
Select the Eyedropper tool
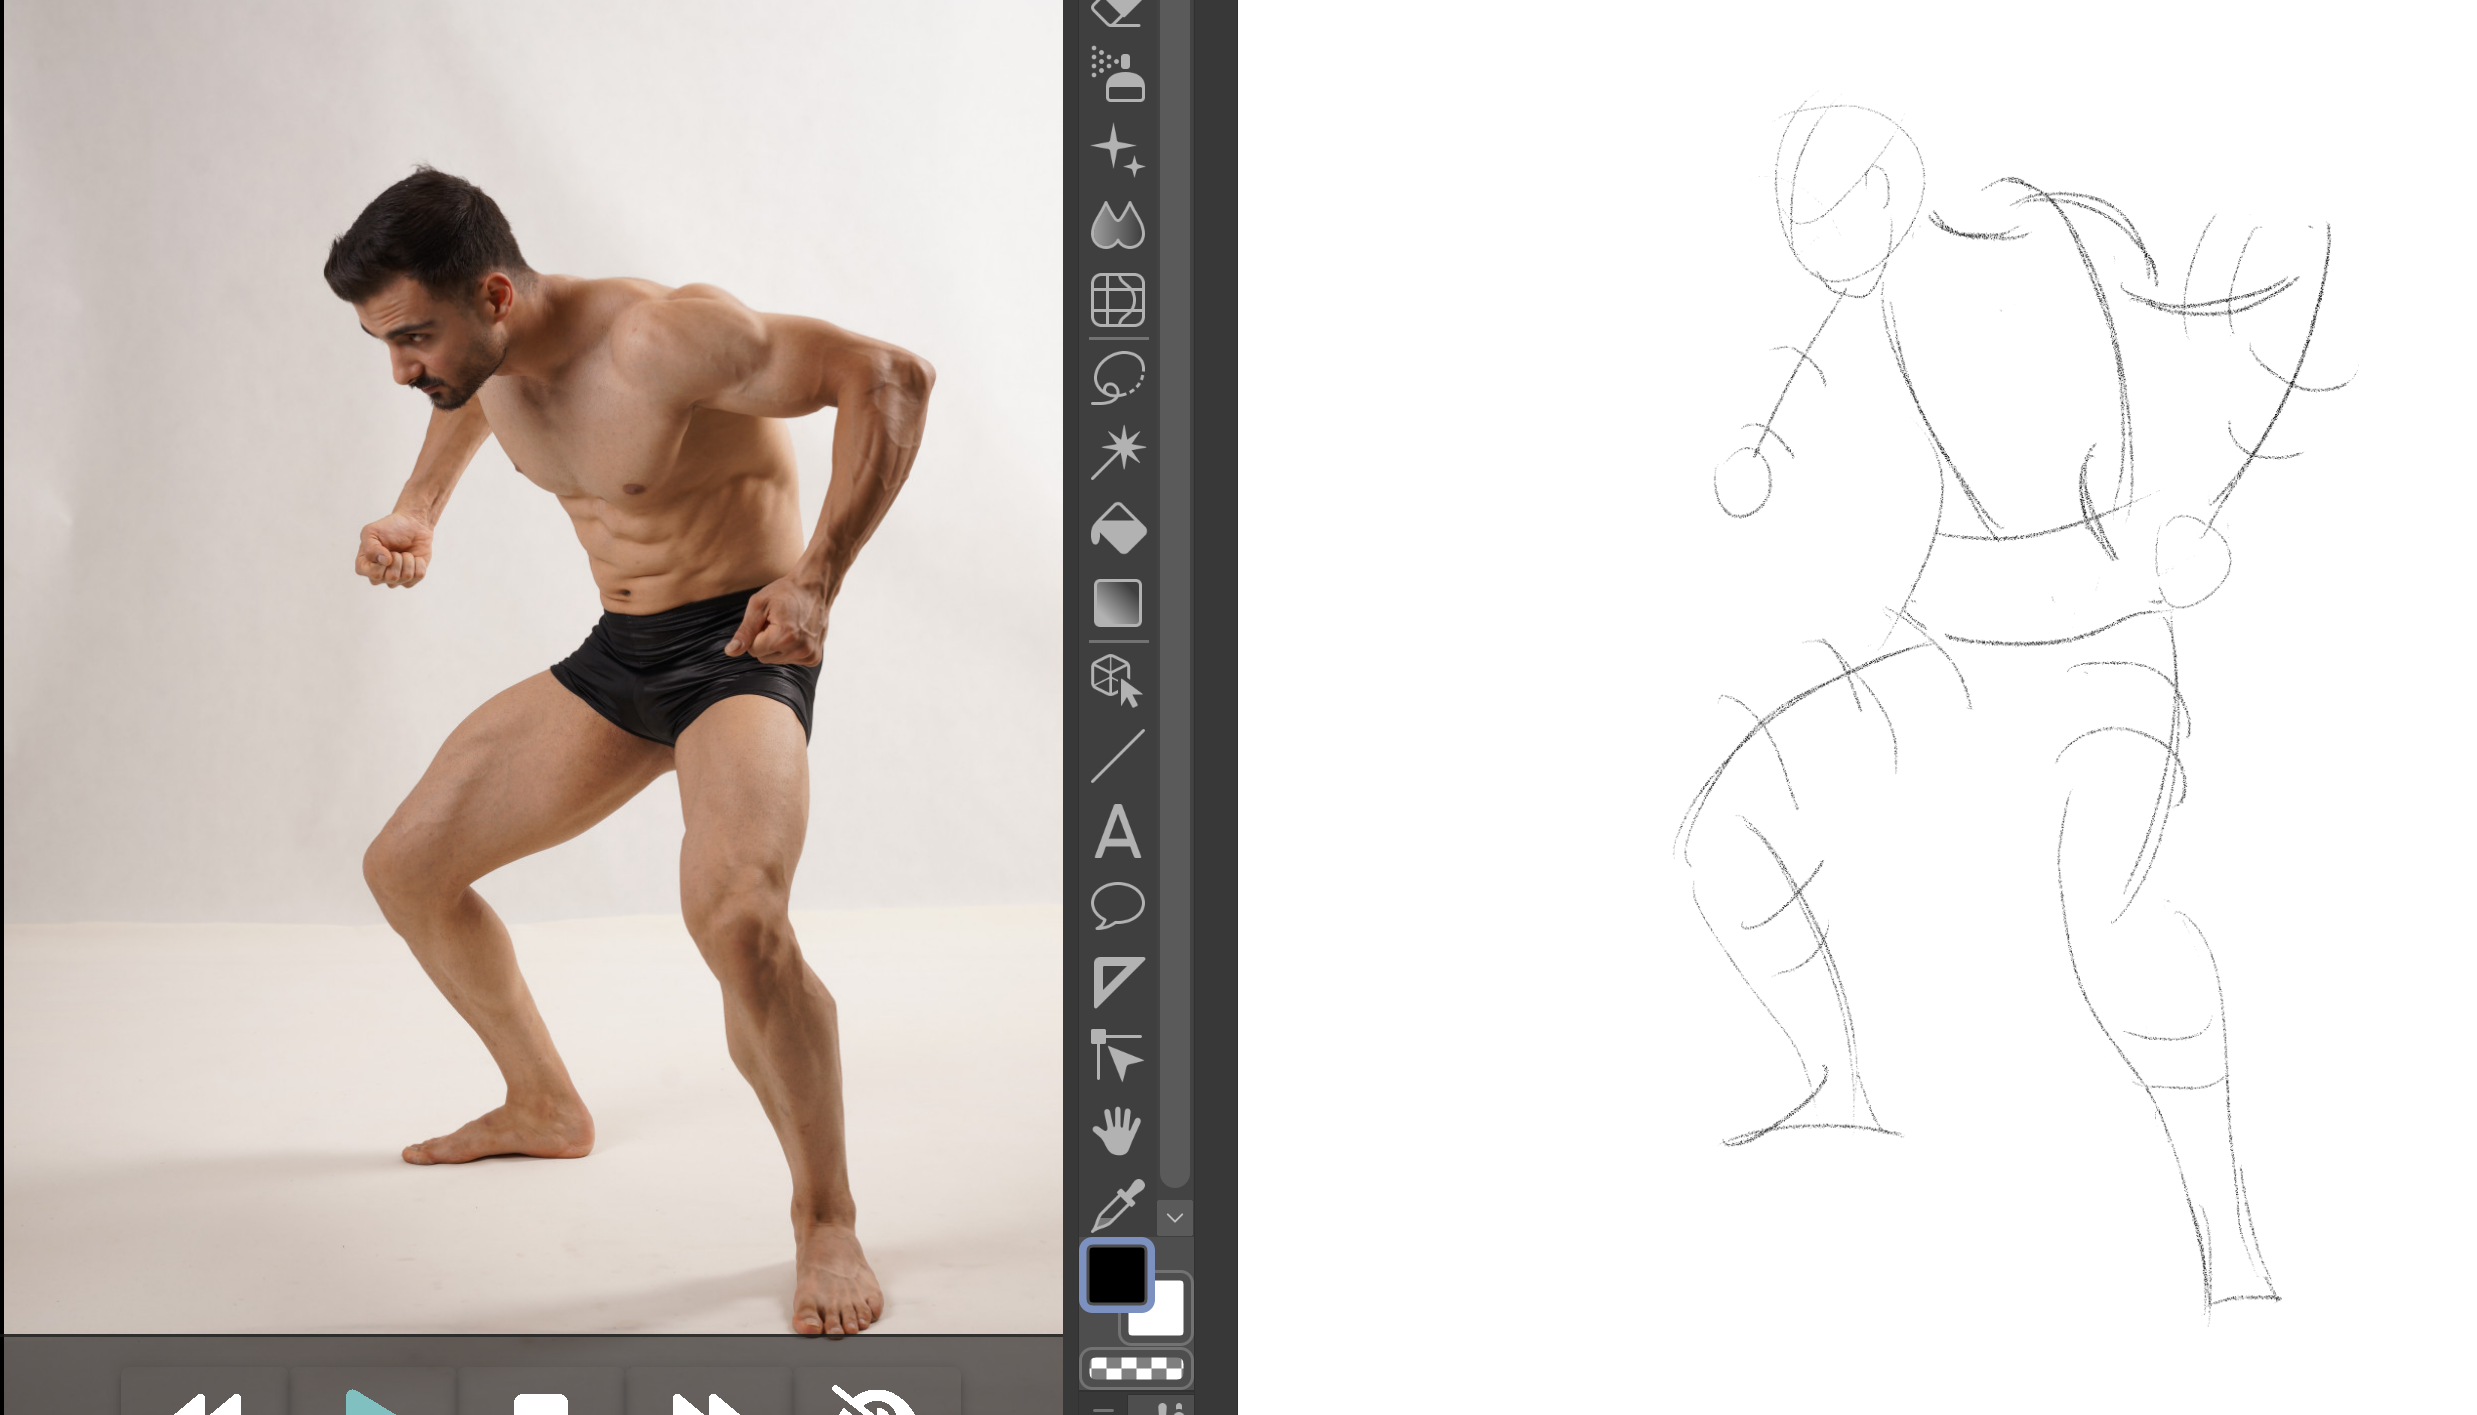pos(1117,1206)
